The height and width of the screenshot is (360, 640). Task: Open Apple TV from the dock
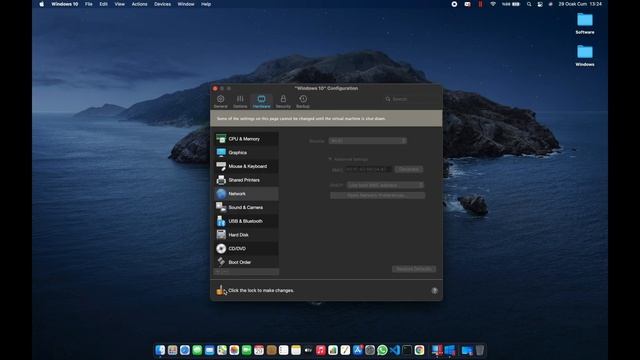click(308, 350)
